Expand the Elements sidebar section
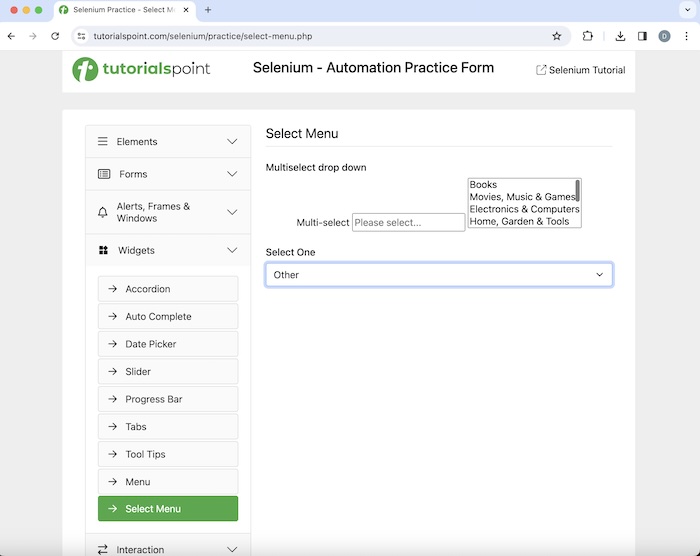 tap(167, 142)
